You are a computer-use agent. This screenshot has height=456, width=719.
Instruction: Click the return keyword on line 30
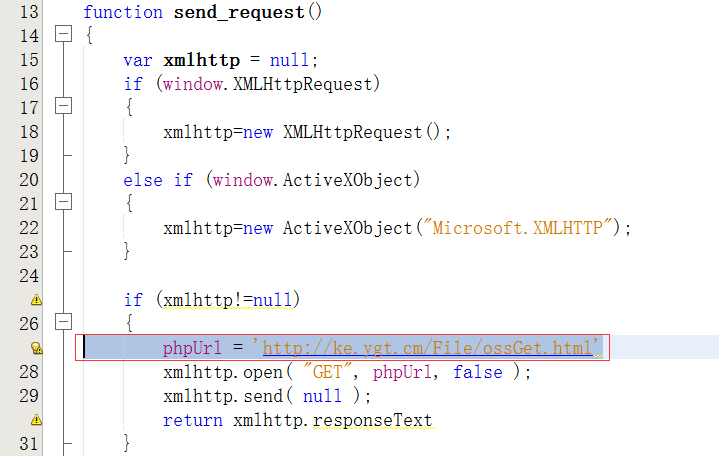(x=193, y=420)
